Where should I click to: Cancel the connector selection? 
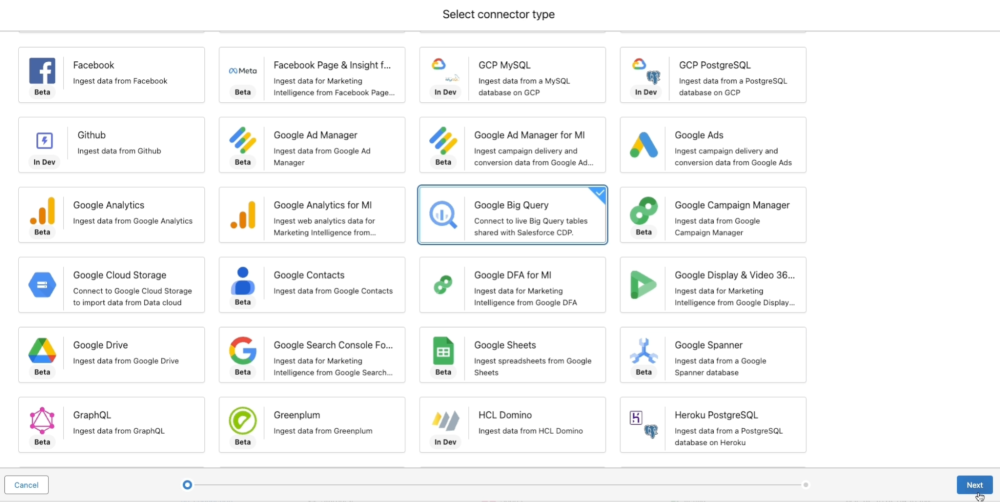[x=26, y=485]
